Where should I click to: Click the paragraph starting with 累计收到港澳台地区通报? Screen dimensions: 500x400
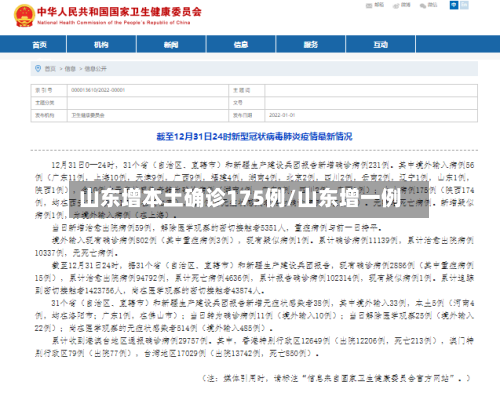(254, 347)
